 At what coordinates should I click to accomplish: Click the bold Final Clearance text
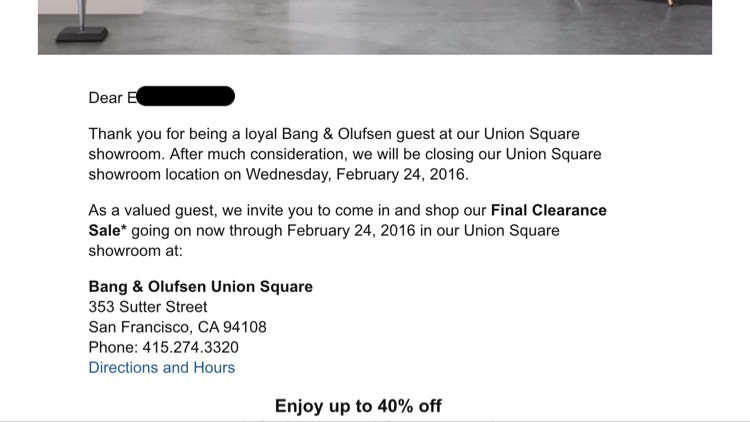[x=549, y=211]
